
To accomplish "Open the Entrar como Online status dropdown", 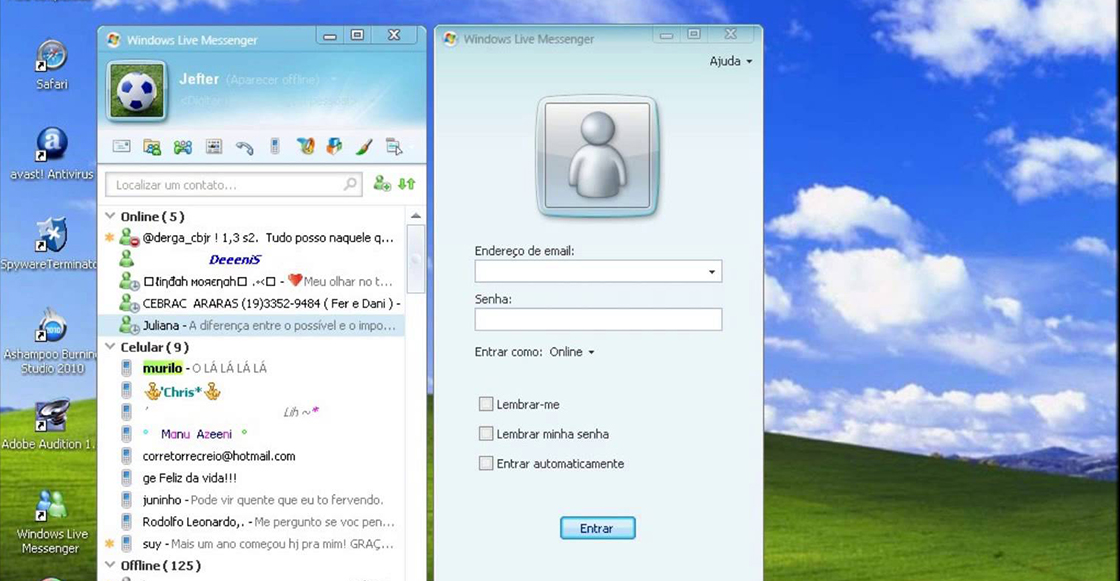I will click(x=571, y=352).
